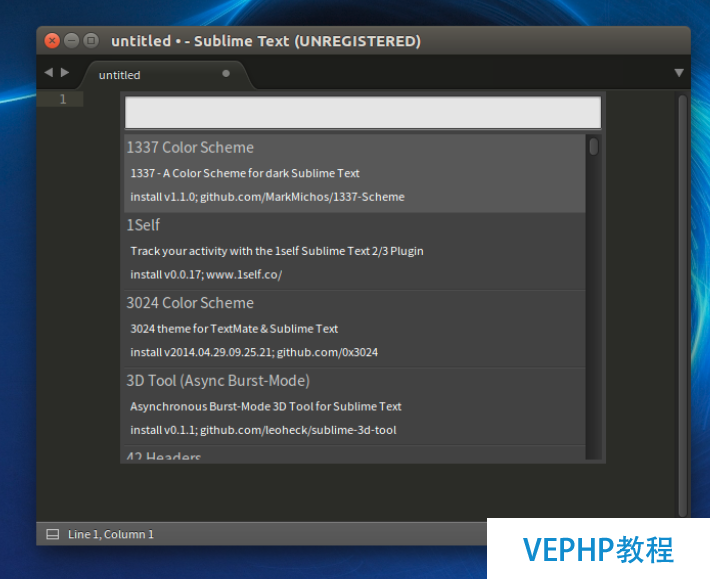Focus the package search input field
Viewport: 710px width, 579px height.
[363, 112]
